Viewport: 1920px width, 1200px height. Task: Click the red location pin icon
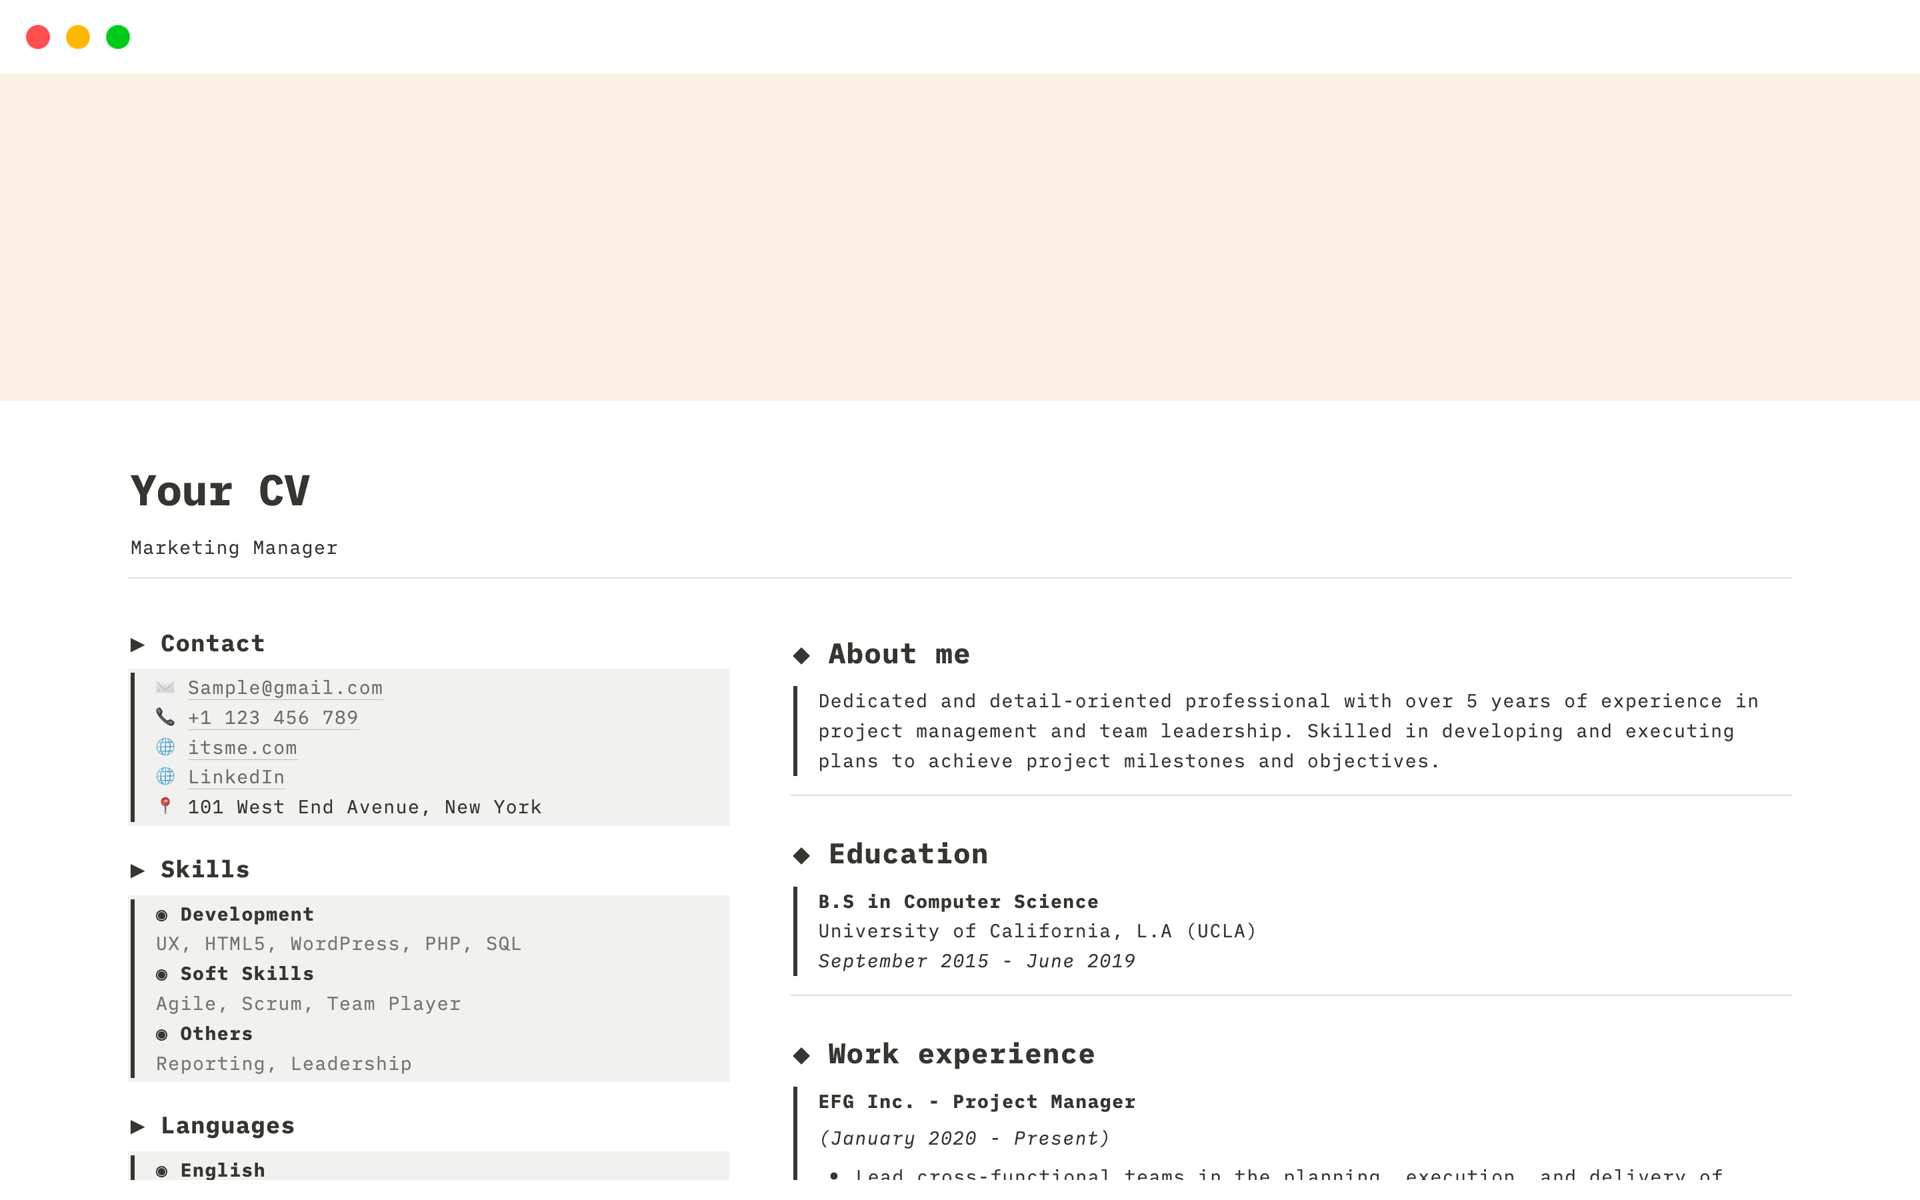pos(165,806)
